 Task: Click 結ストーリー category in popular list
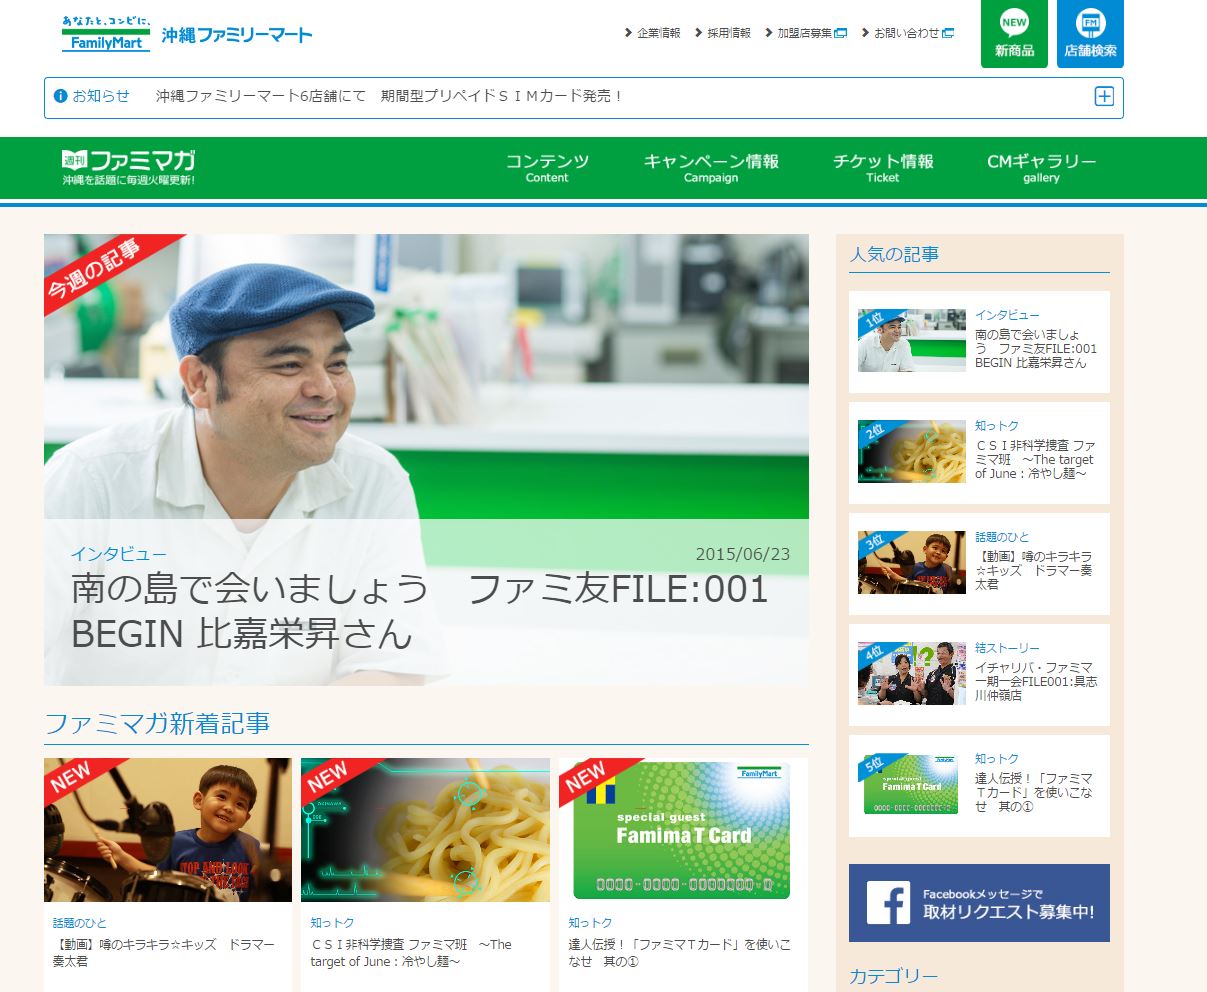[1007, 648]
